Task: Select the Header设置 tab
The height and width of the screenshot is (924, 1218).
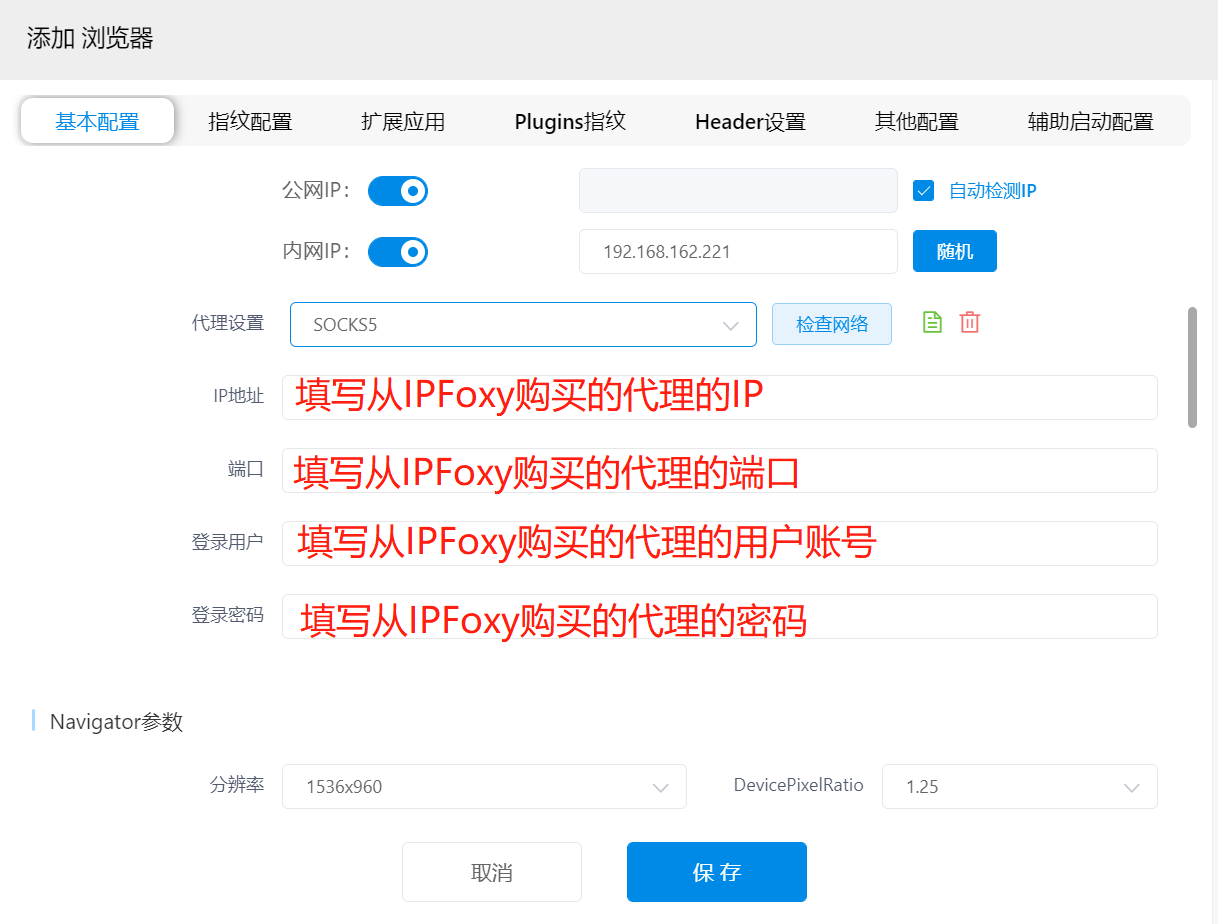Action: click(x=749, y=121)
